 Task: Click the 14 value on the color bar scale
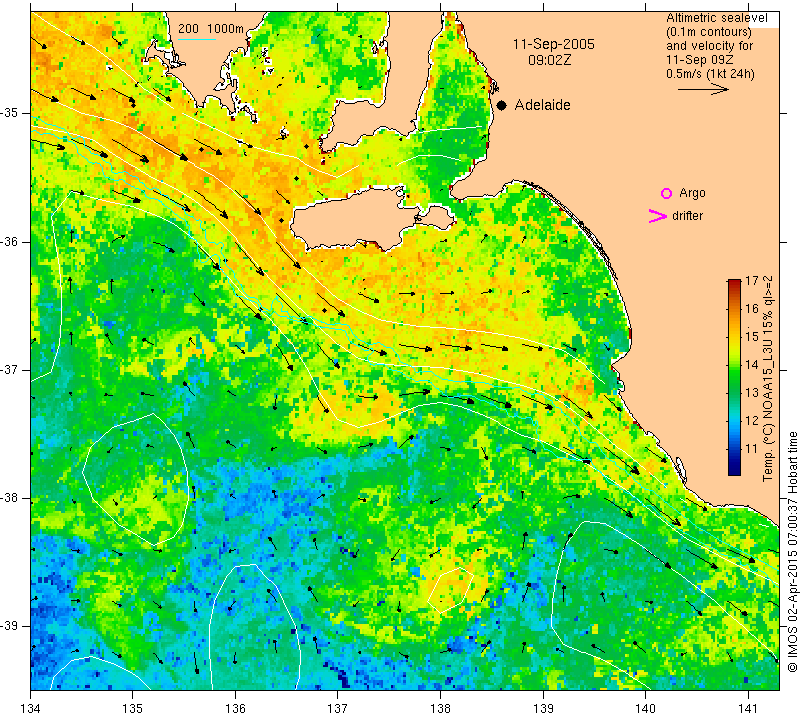[x=752, y=365]
